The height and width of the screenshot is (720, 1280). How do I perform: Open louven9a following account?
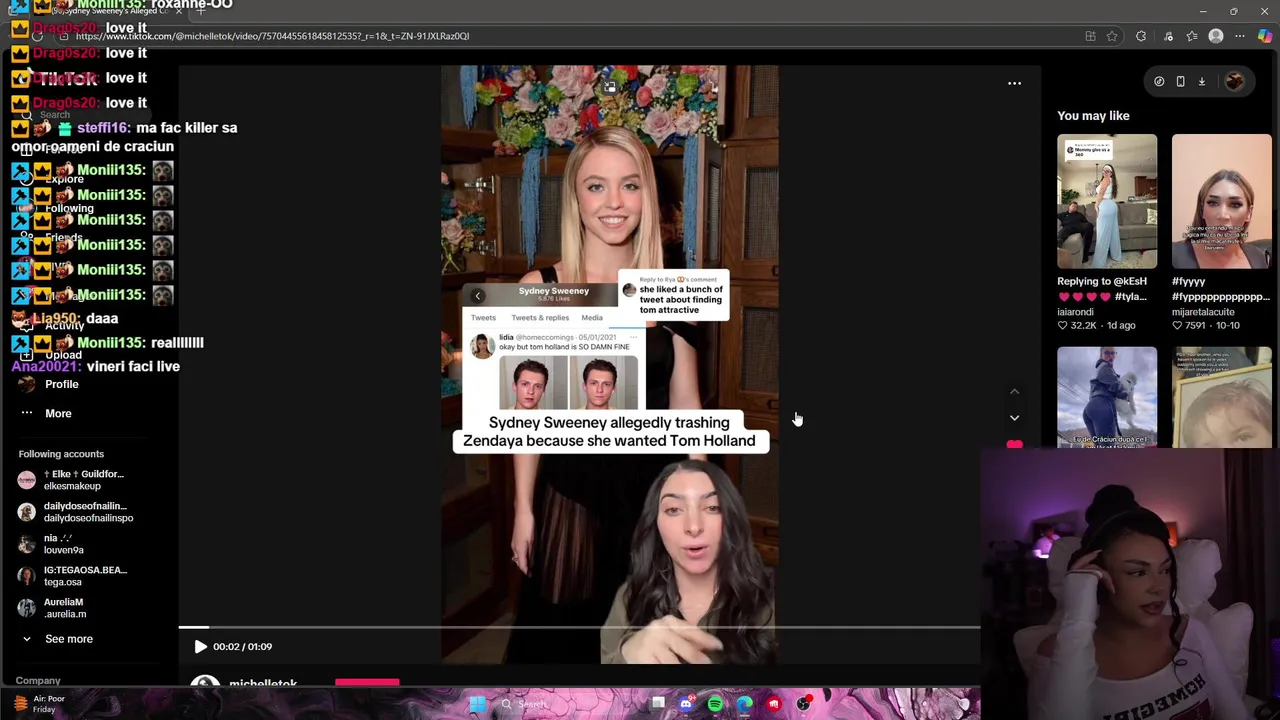click(x=52, y=544)
